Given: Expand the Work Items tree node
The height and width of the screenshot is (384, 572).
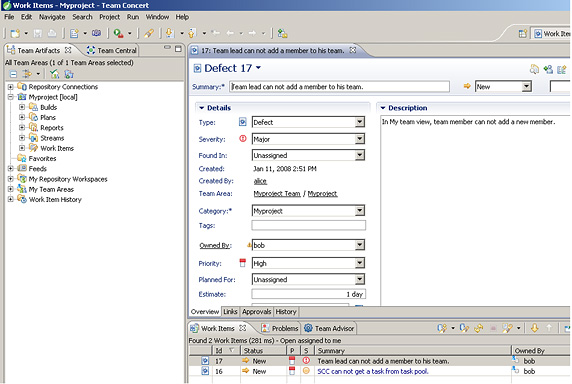Looking at the screenshot, I should [22, 148].
